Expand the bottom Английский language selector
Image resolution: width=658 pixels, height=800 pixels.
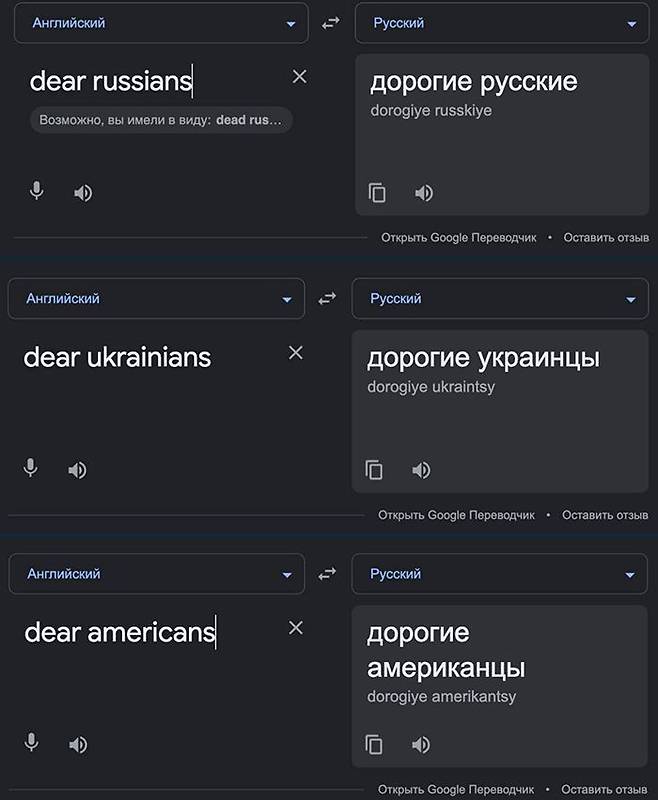(x=157, y=575)
